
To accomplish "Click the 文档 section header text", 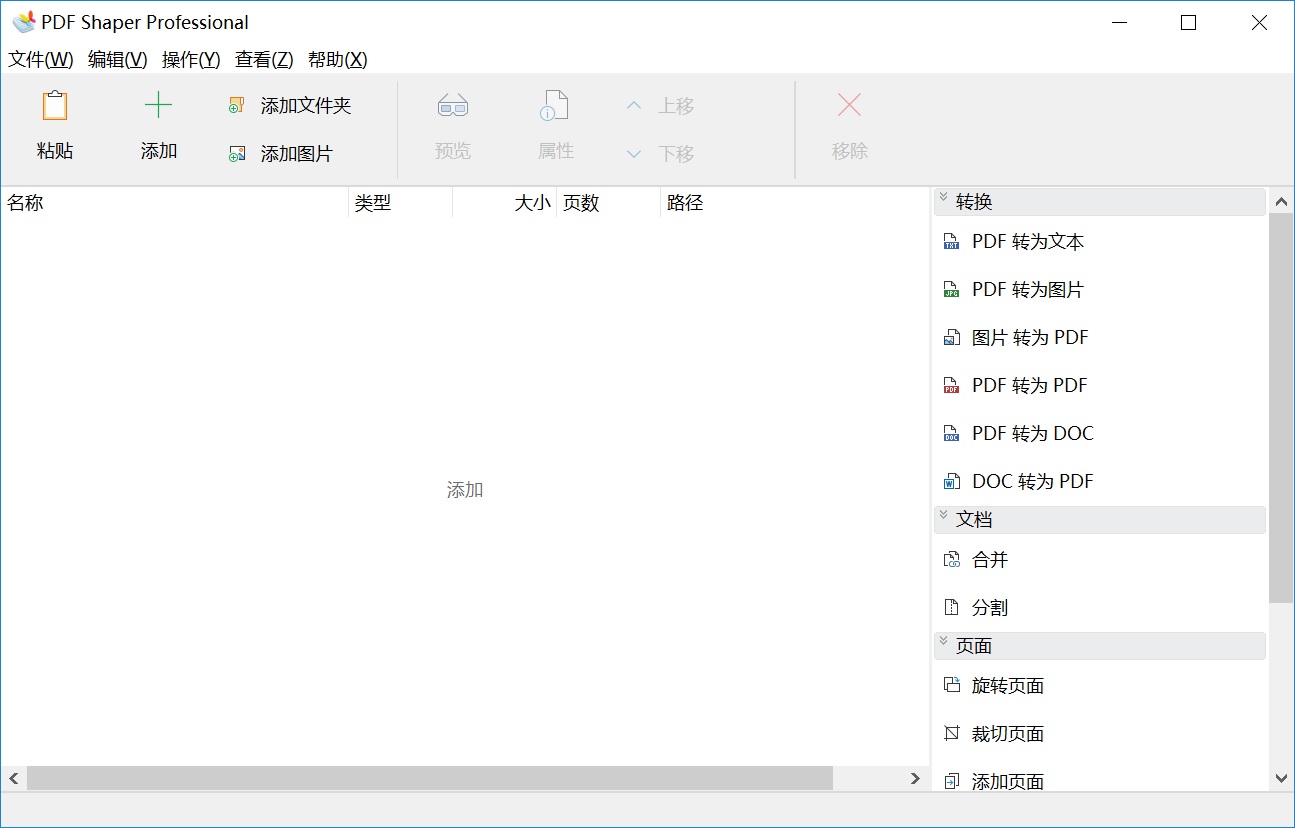I will (974, 520).
